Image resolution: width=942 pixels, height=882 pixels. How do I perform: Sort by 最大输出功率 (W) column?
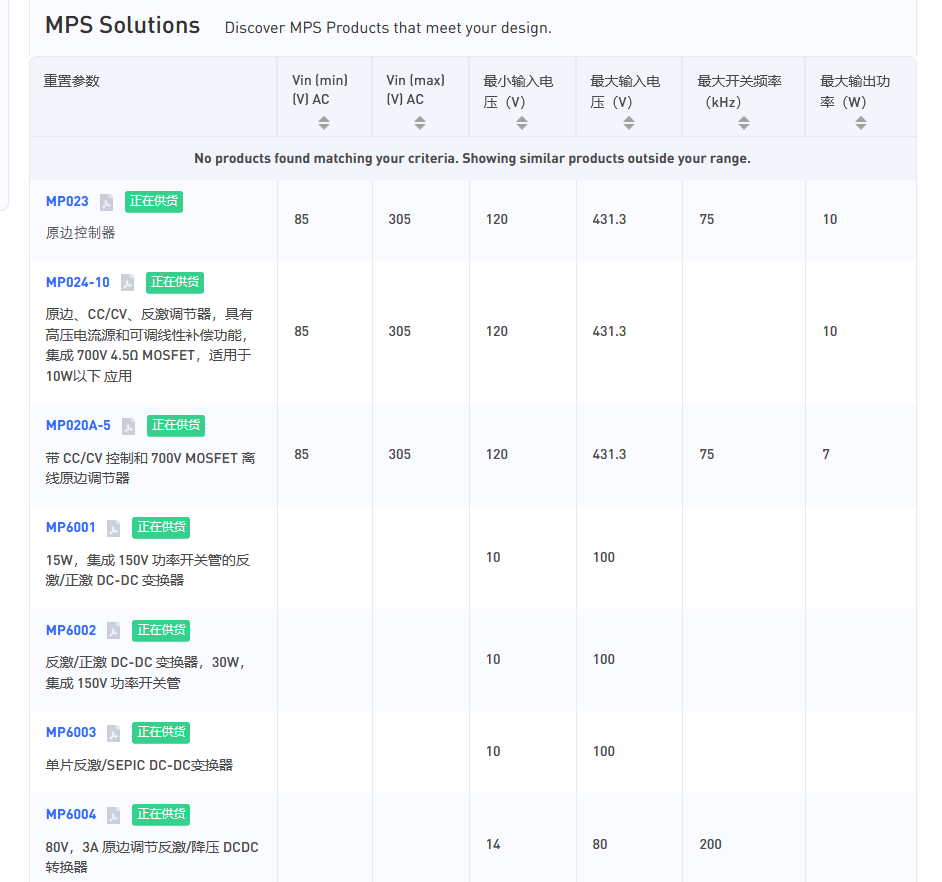point(861,123)
